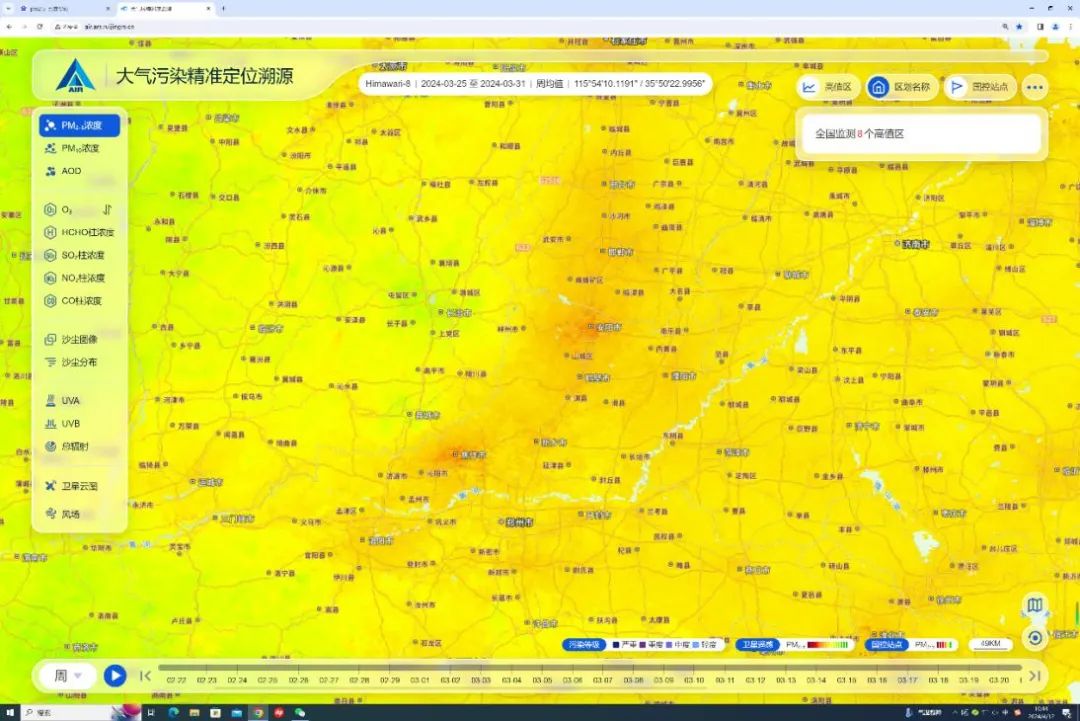Toggle the 高值区 high-value zone button
This screenshot has width=1080, height=721.
click(826, 87)
